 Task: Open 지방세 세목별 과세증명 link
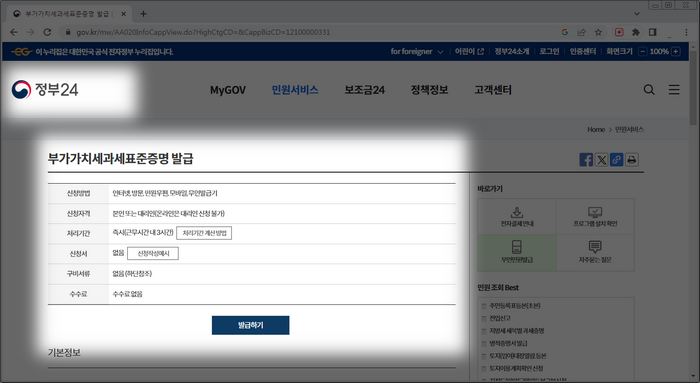click(517, 331)
